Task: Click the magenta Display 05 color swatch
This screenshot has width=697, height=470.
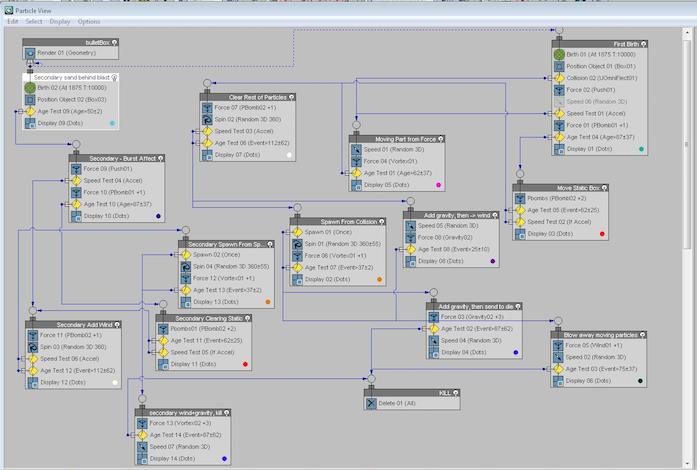Action: click(439, 185)
